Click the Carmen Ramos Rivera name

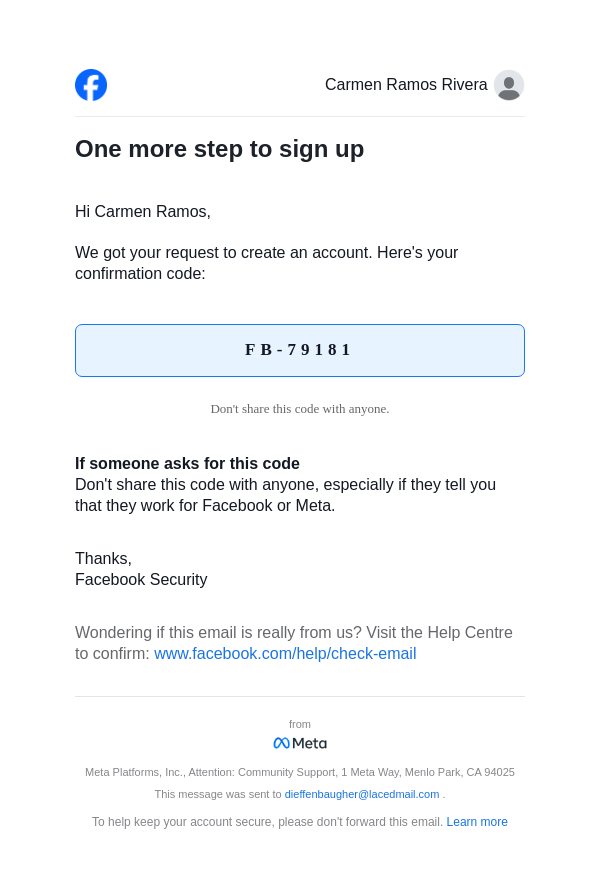click(x=406, y=85)
